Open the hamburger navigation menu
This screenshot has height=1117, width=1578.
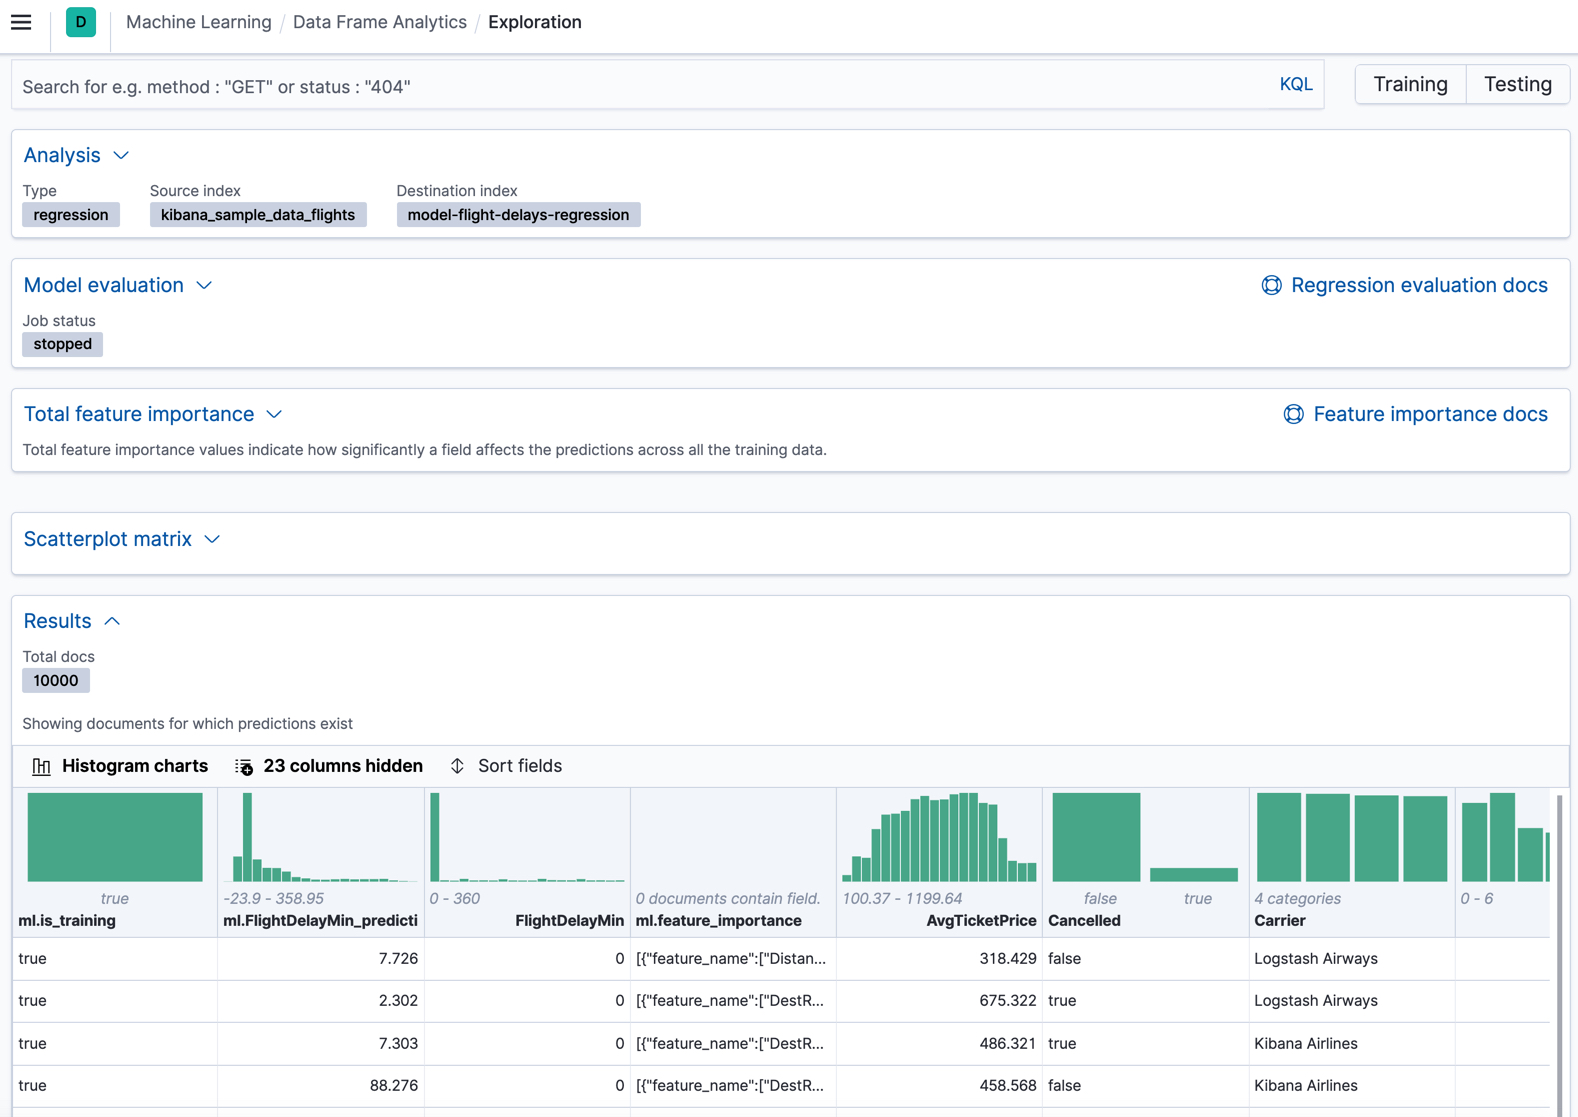coord(21,22)
